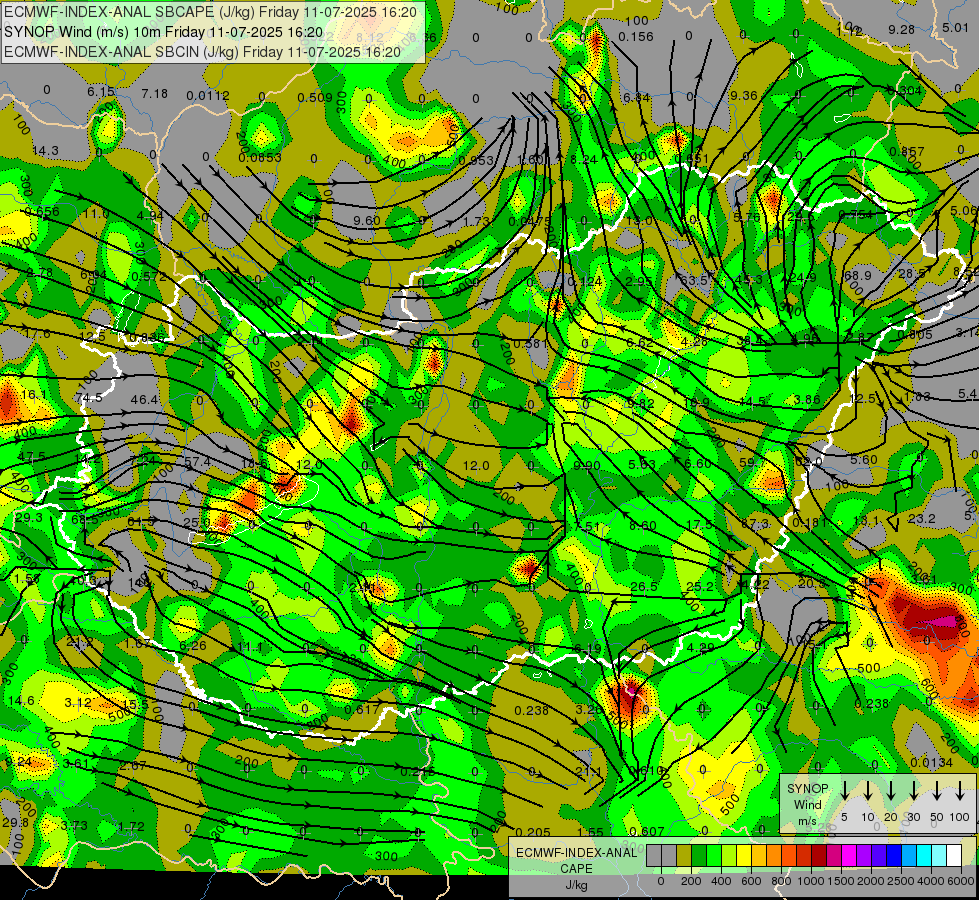Image resolution: width=979 pixels, height=900 pixels.
Task: Click the m/s unit in wind legend
Action: click(x=807, y=821)
